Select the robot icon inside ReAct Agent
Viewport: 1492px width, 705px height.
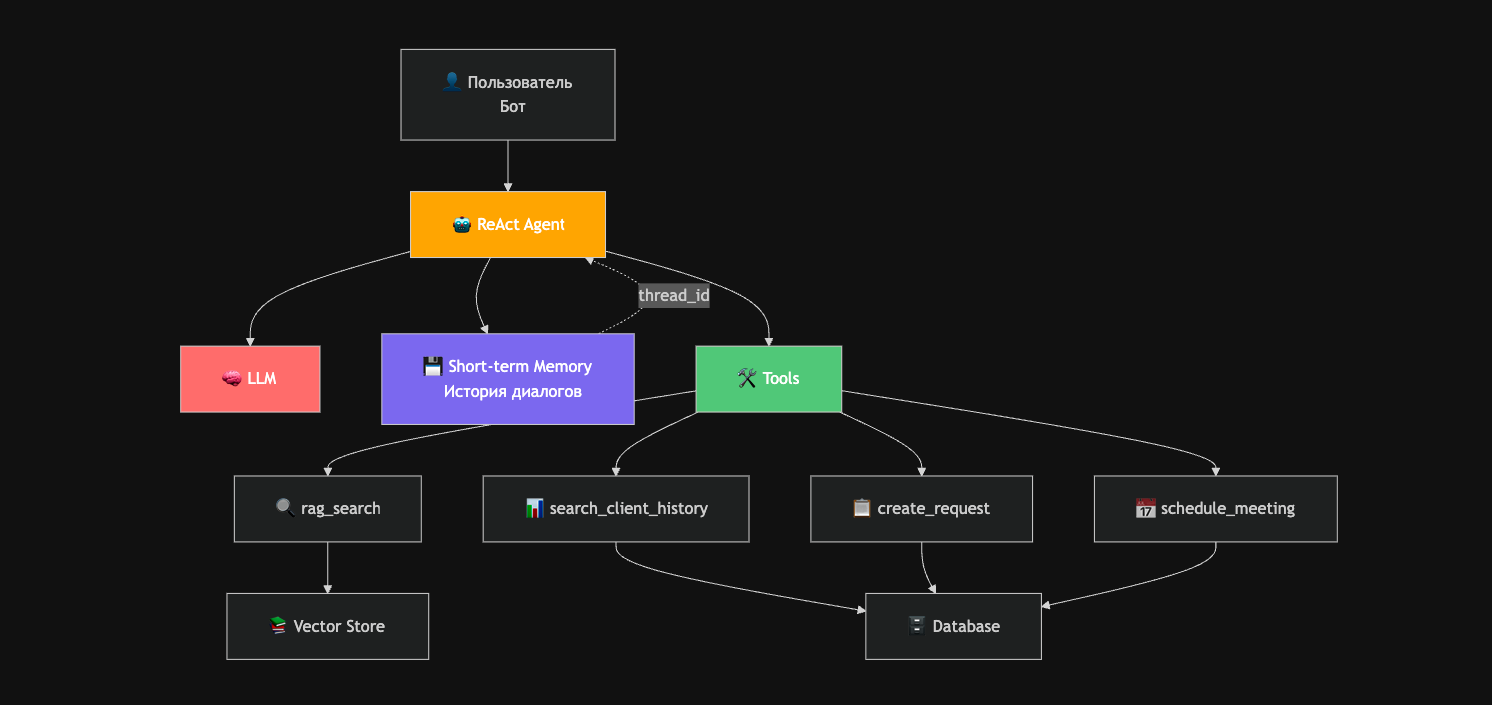pyautogui.click(x=461, y=224)
